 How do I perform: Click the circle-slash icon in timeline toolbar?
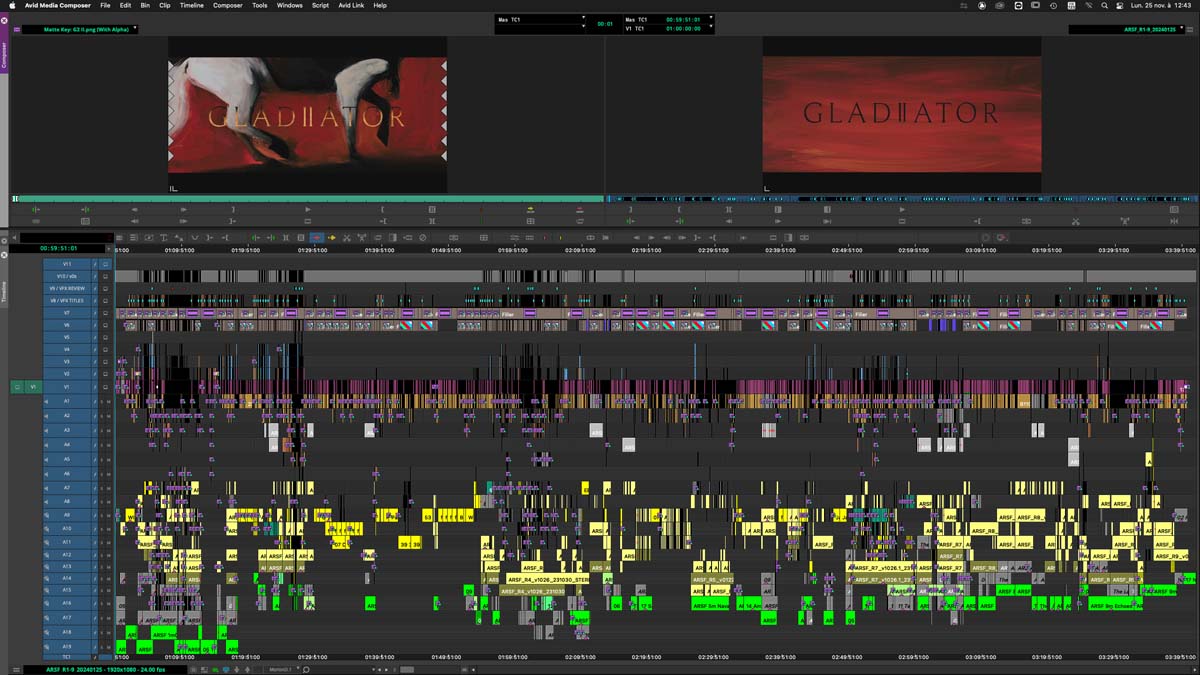(423, 237)
